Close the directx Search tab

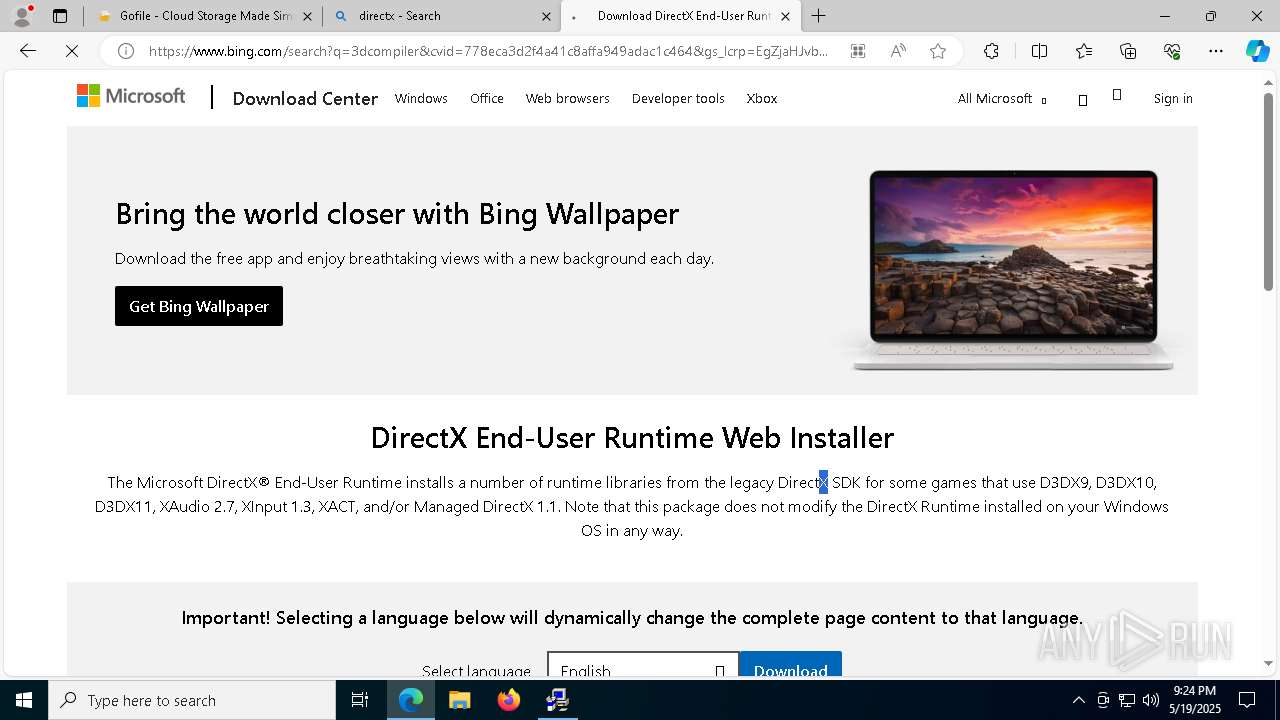click(546, 16)
